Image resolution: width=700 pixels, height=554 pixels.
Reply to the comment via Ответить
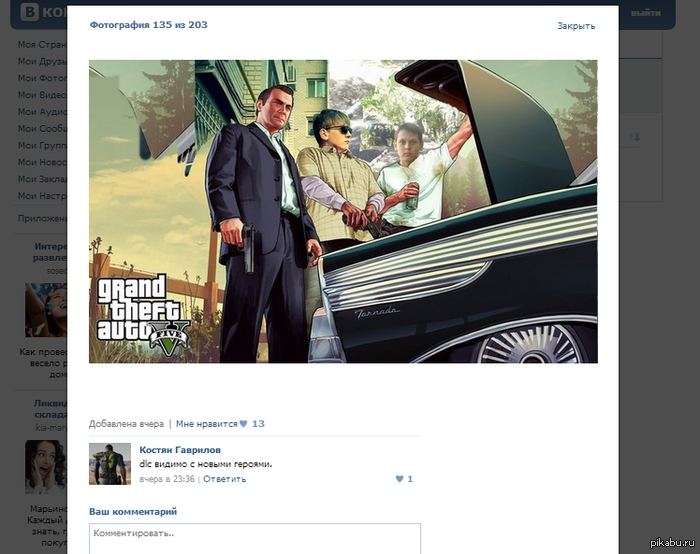pyautogui.click(x=225, y=479)
